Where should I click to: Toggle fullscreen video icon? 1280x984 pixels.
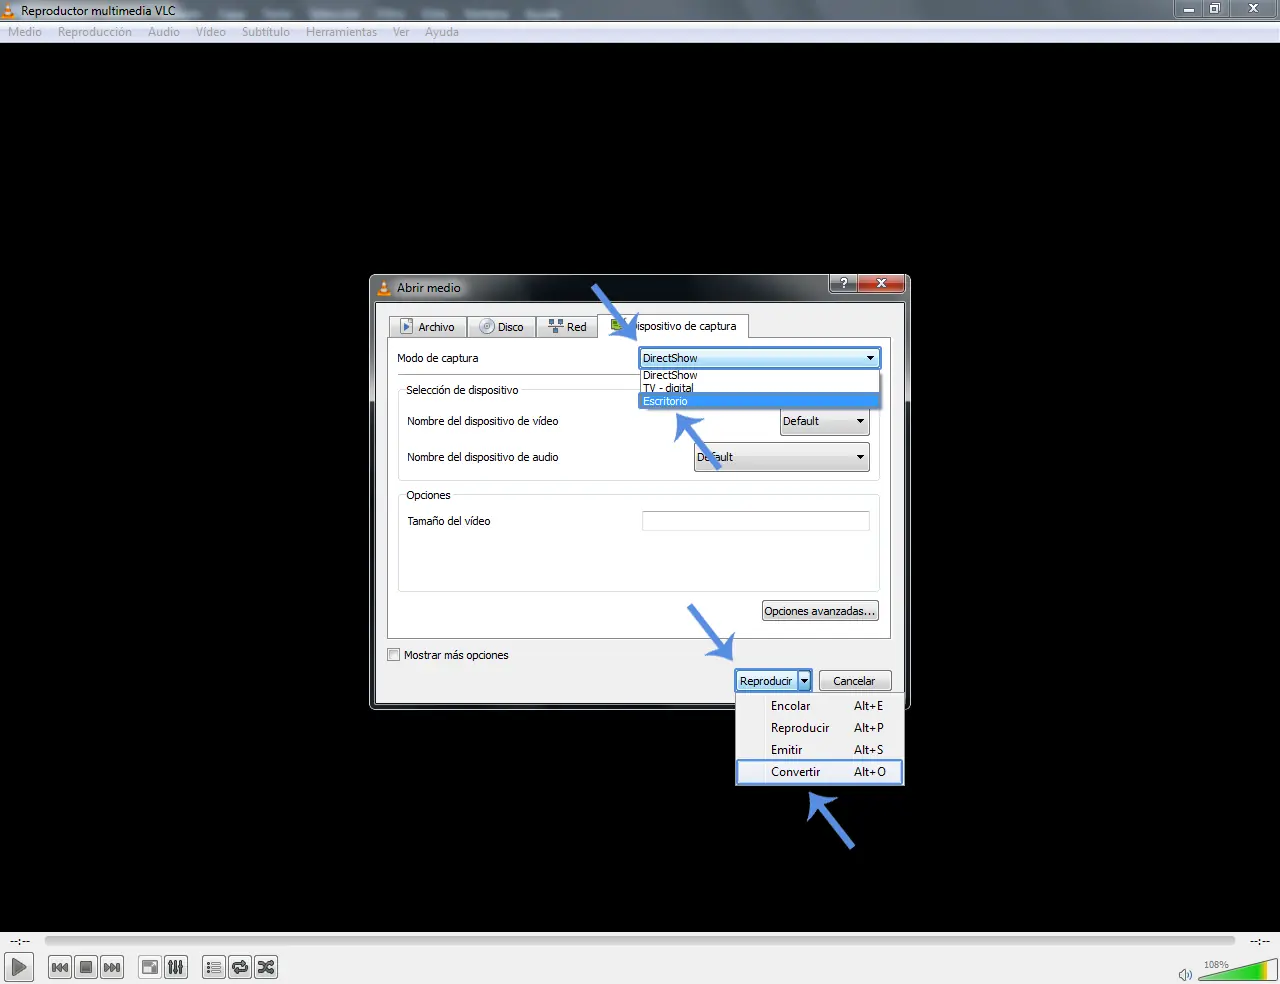point(149,967)
